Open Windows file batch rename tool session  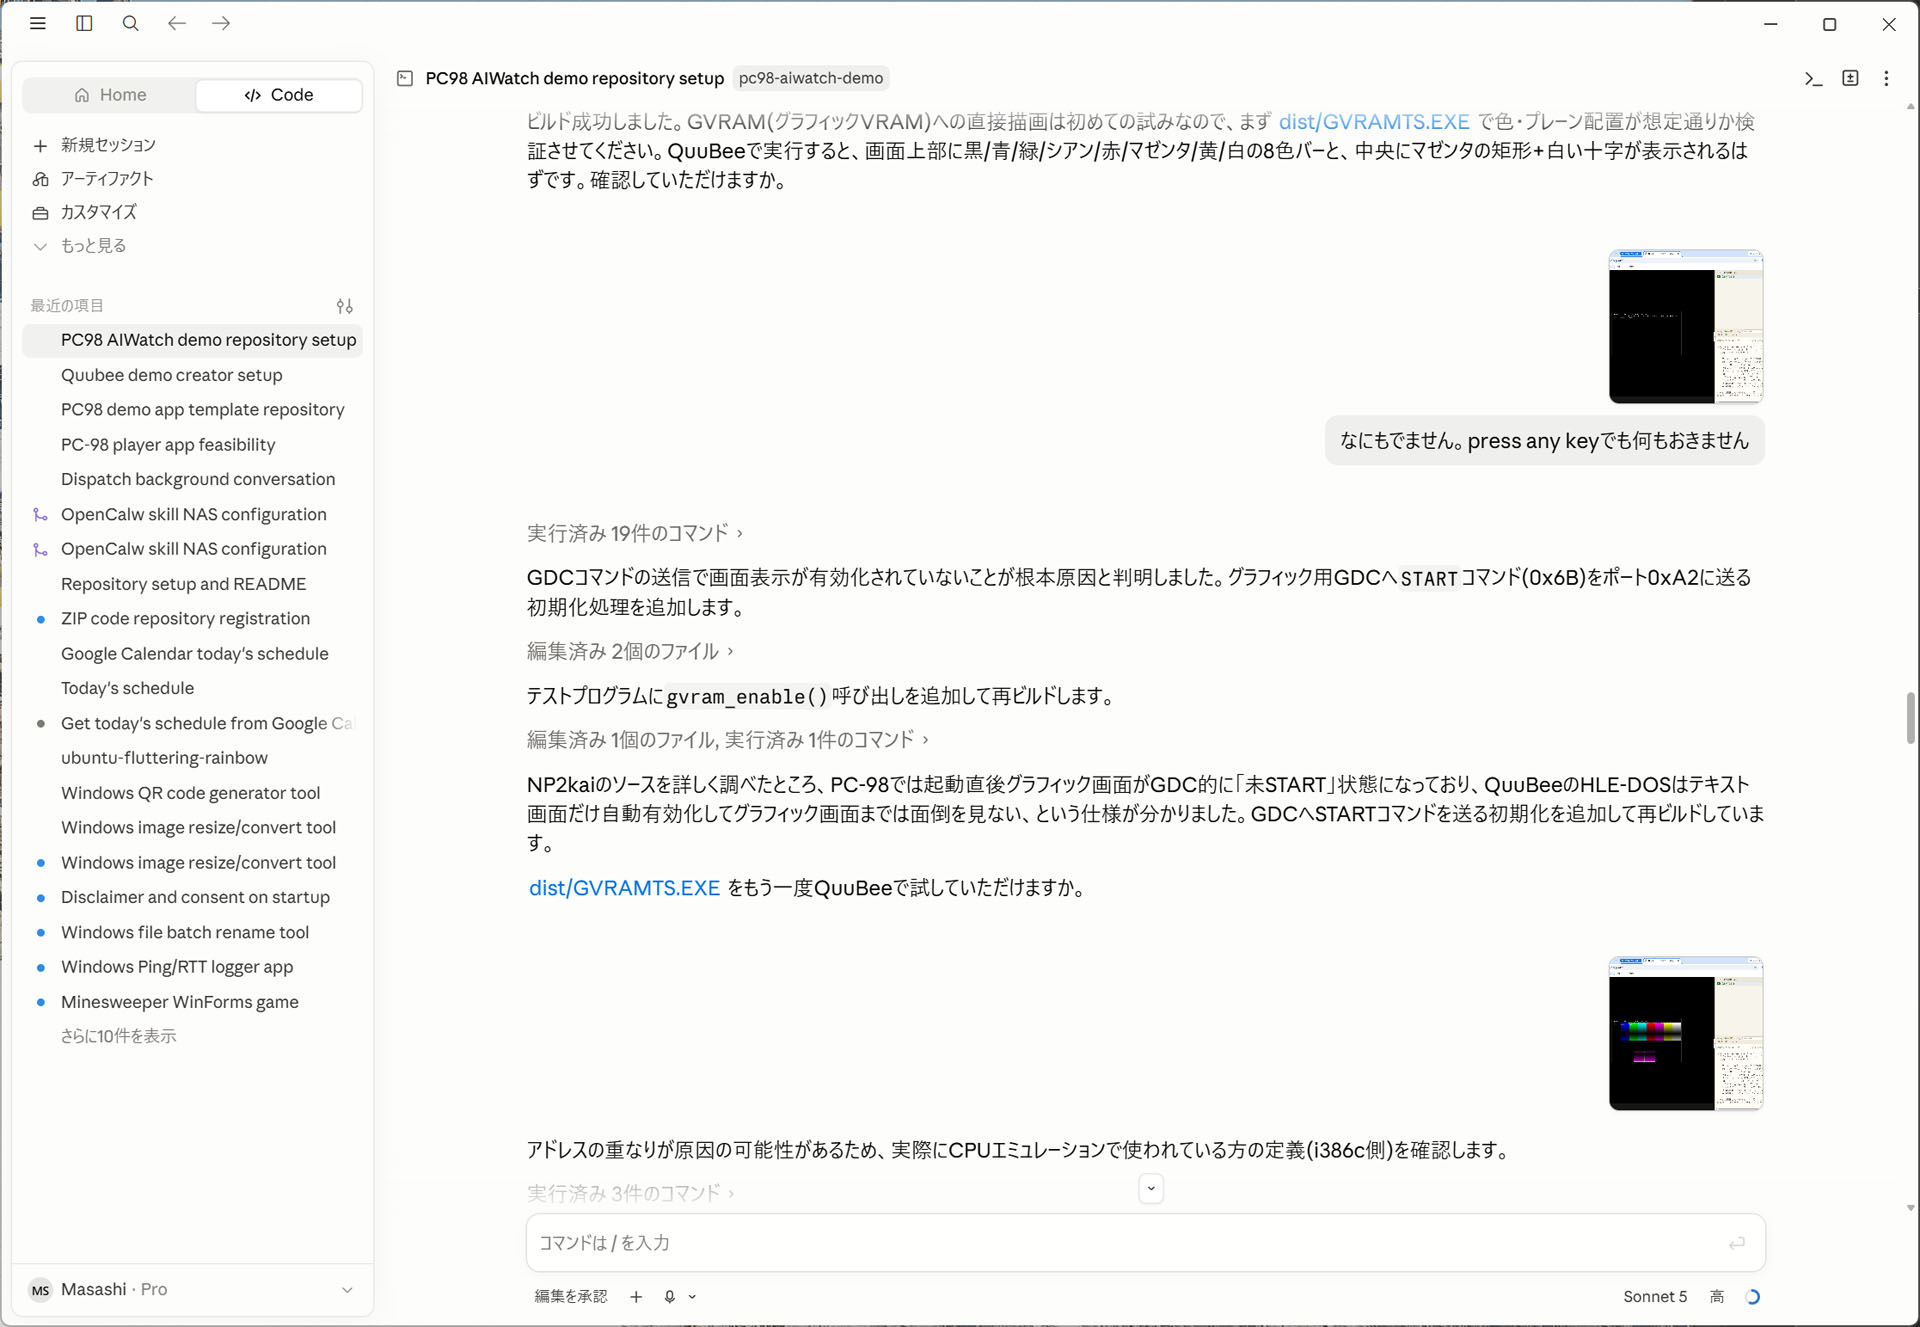(192, 932)
